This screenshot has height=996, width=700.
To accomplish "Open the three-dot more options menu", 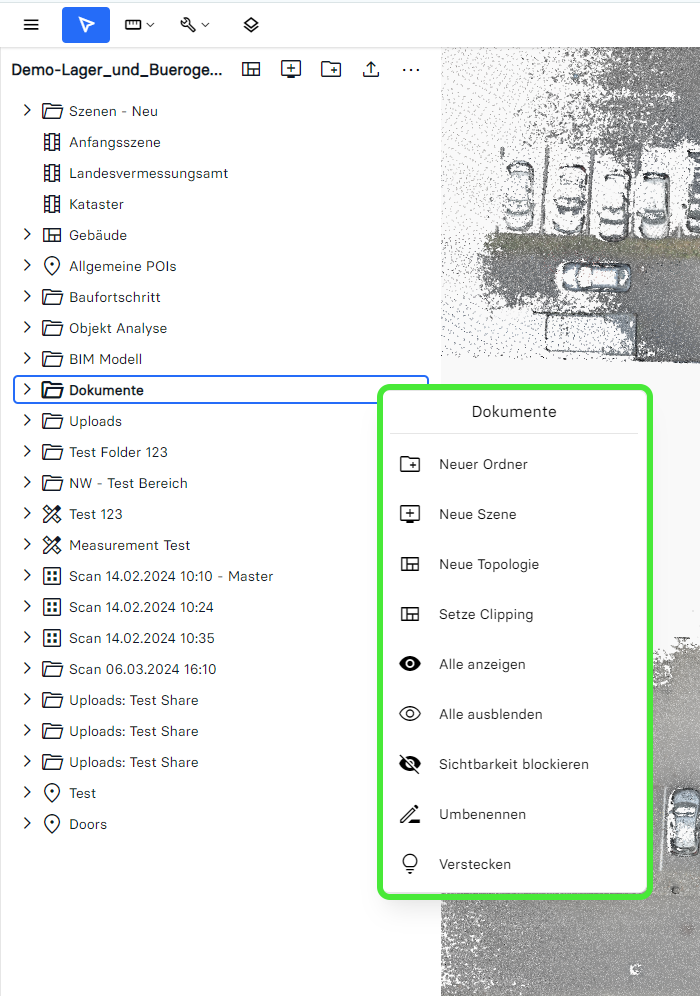I will tap(411, 69).
